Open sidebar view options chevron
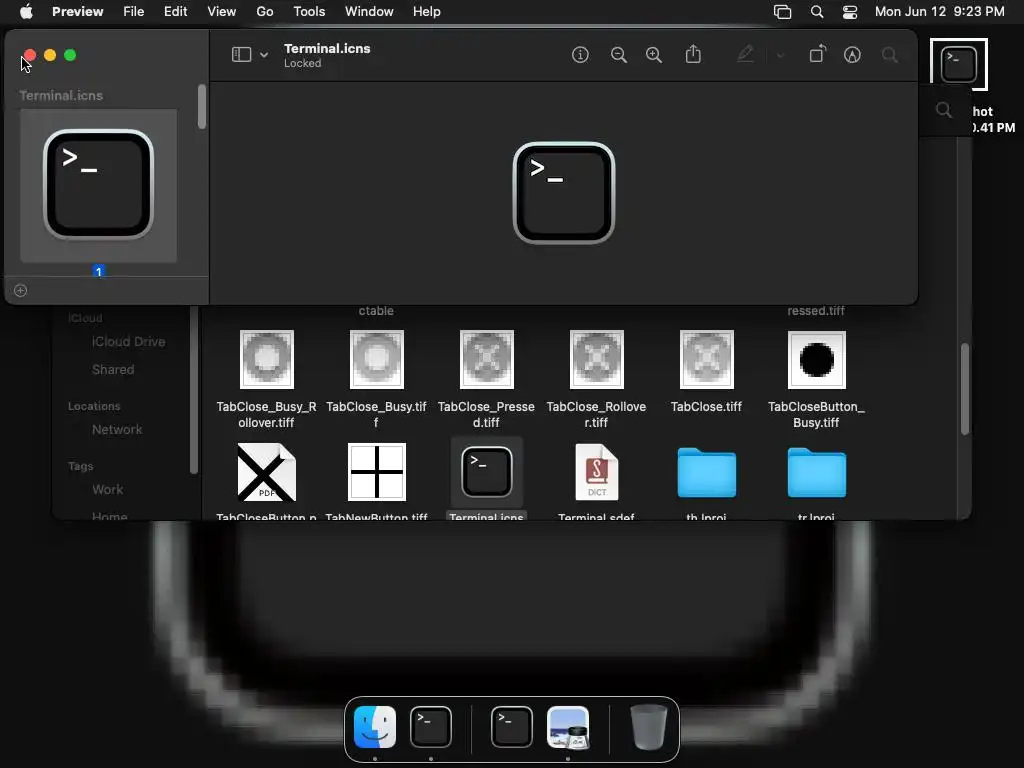The height and width of the screenshot is (768, 1024). (264, 55)
